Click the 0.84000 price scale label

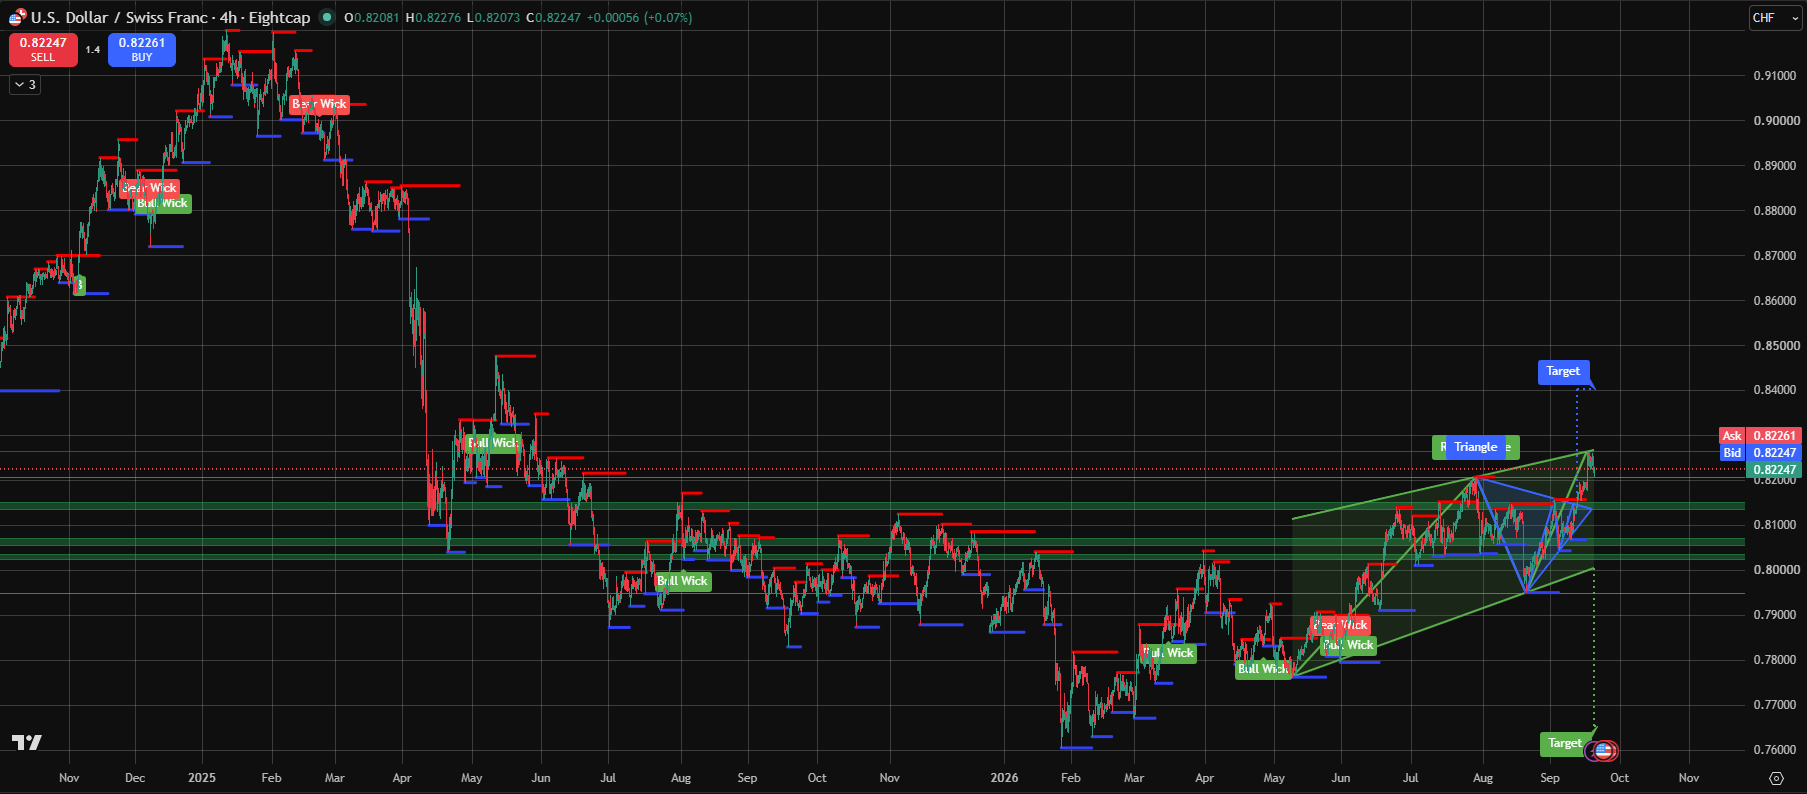tap(1776, 390)
